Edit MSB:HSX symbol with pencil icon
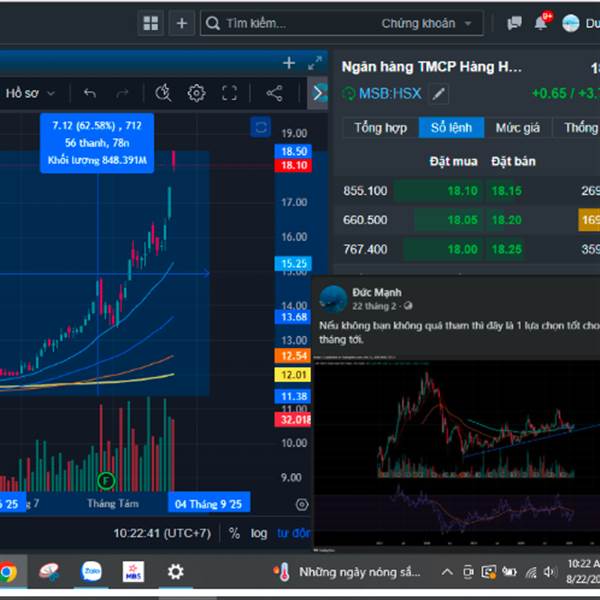This screenshot has width=600, height=600. [439, 93]
